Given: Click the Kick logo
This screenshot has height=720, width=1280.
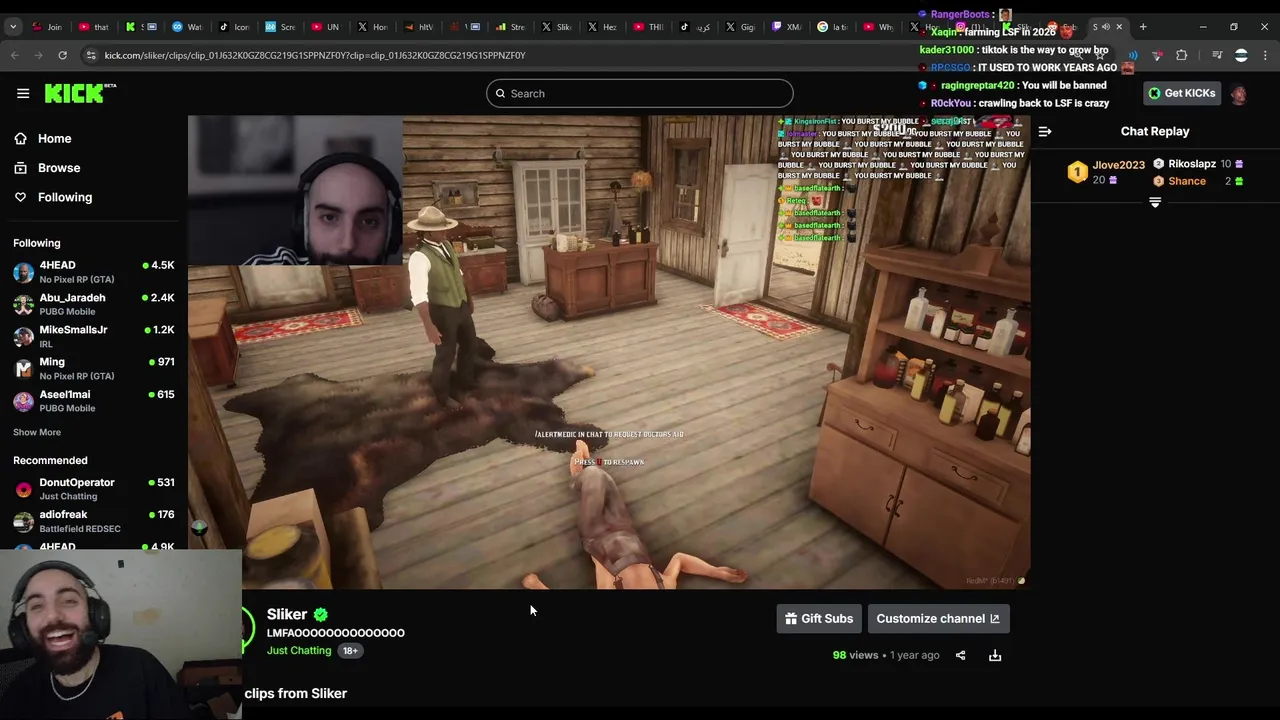Looking at the screenshot, I should [80, 93].
